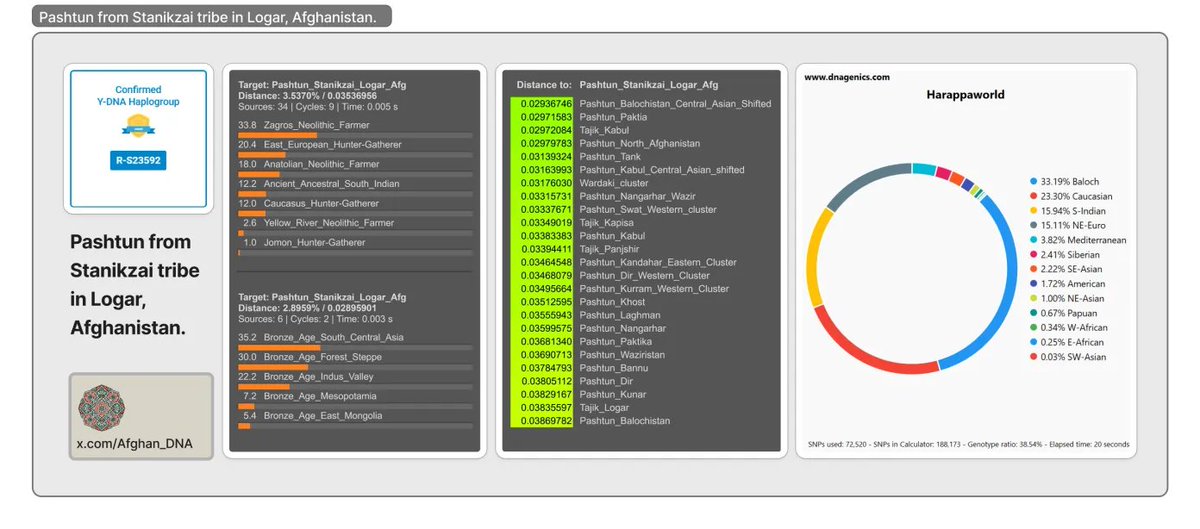Screen dimensions: 1200x529
Task: Click the 0.03869782 distance value
Action: (x=546, y=420)
